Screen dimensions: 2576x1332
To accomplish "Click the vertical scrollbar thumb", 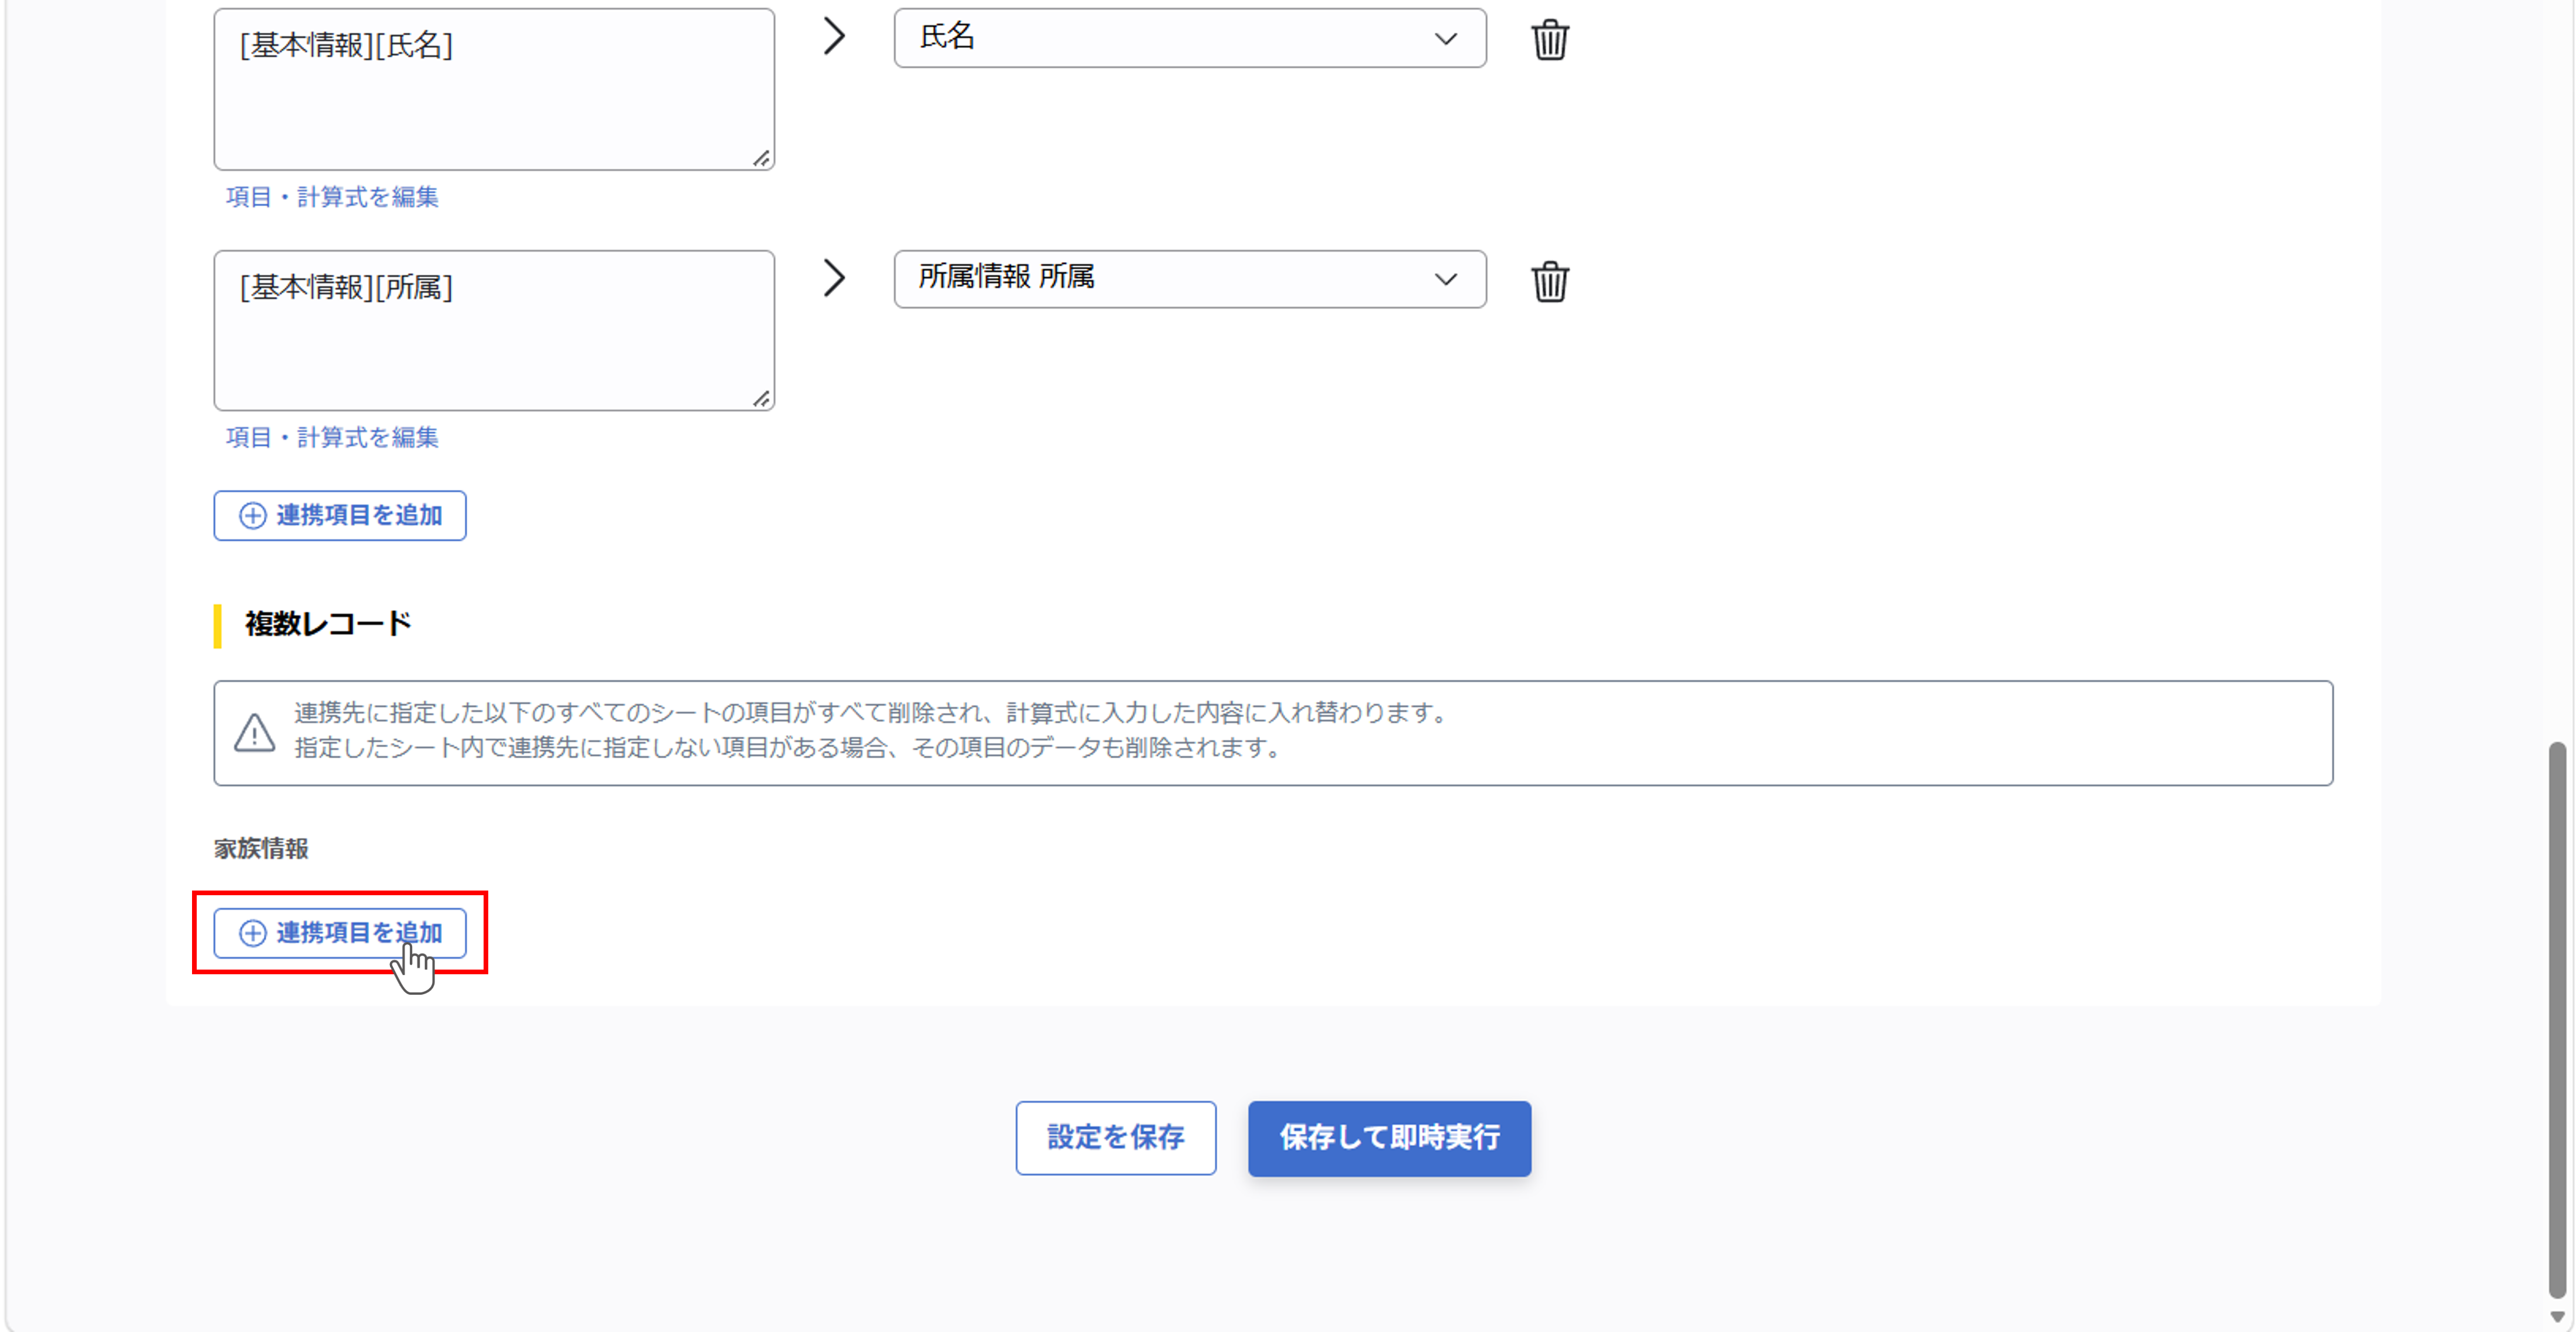I will point(2557,1020).
